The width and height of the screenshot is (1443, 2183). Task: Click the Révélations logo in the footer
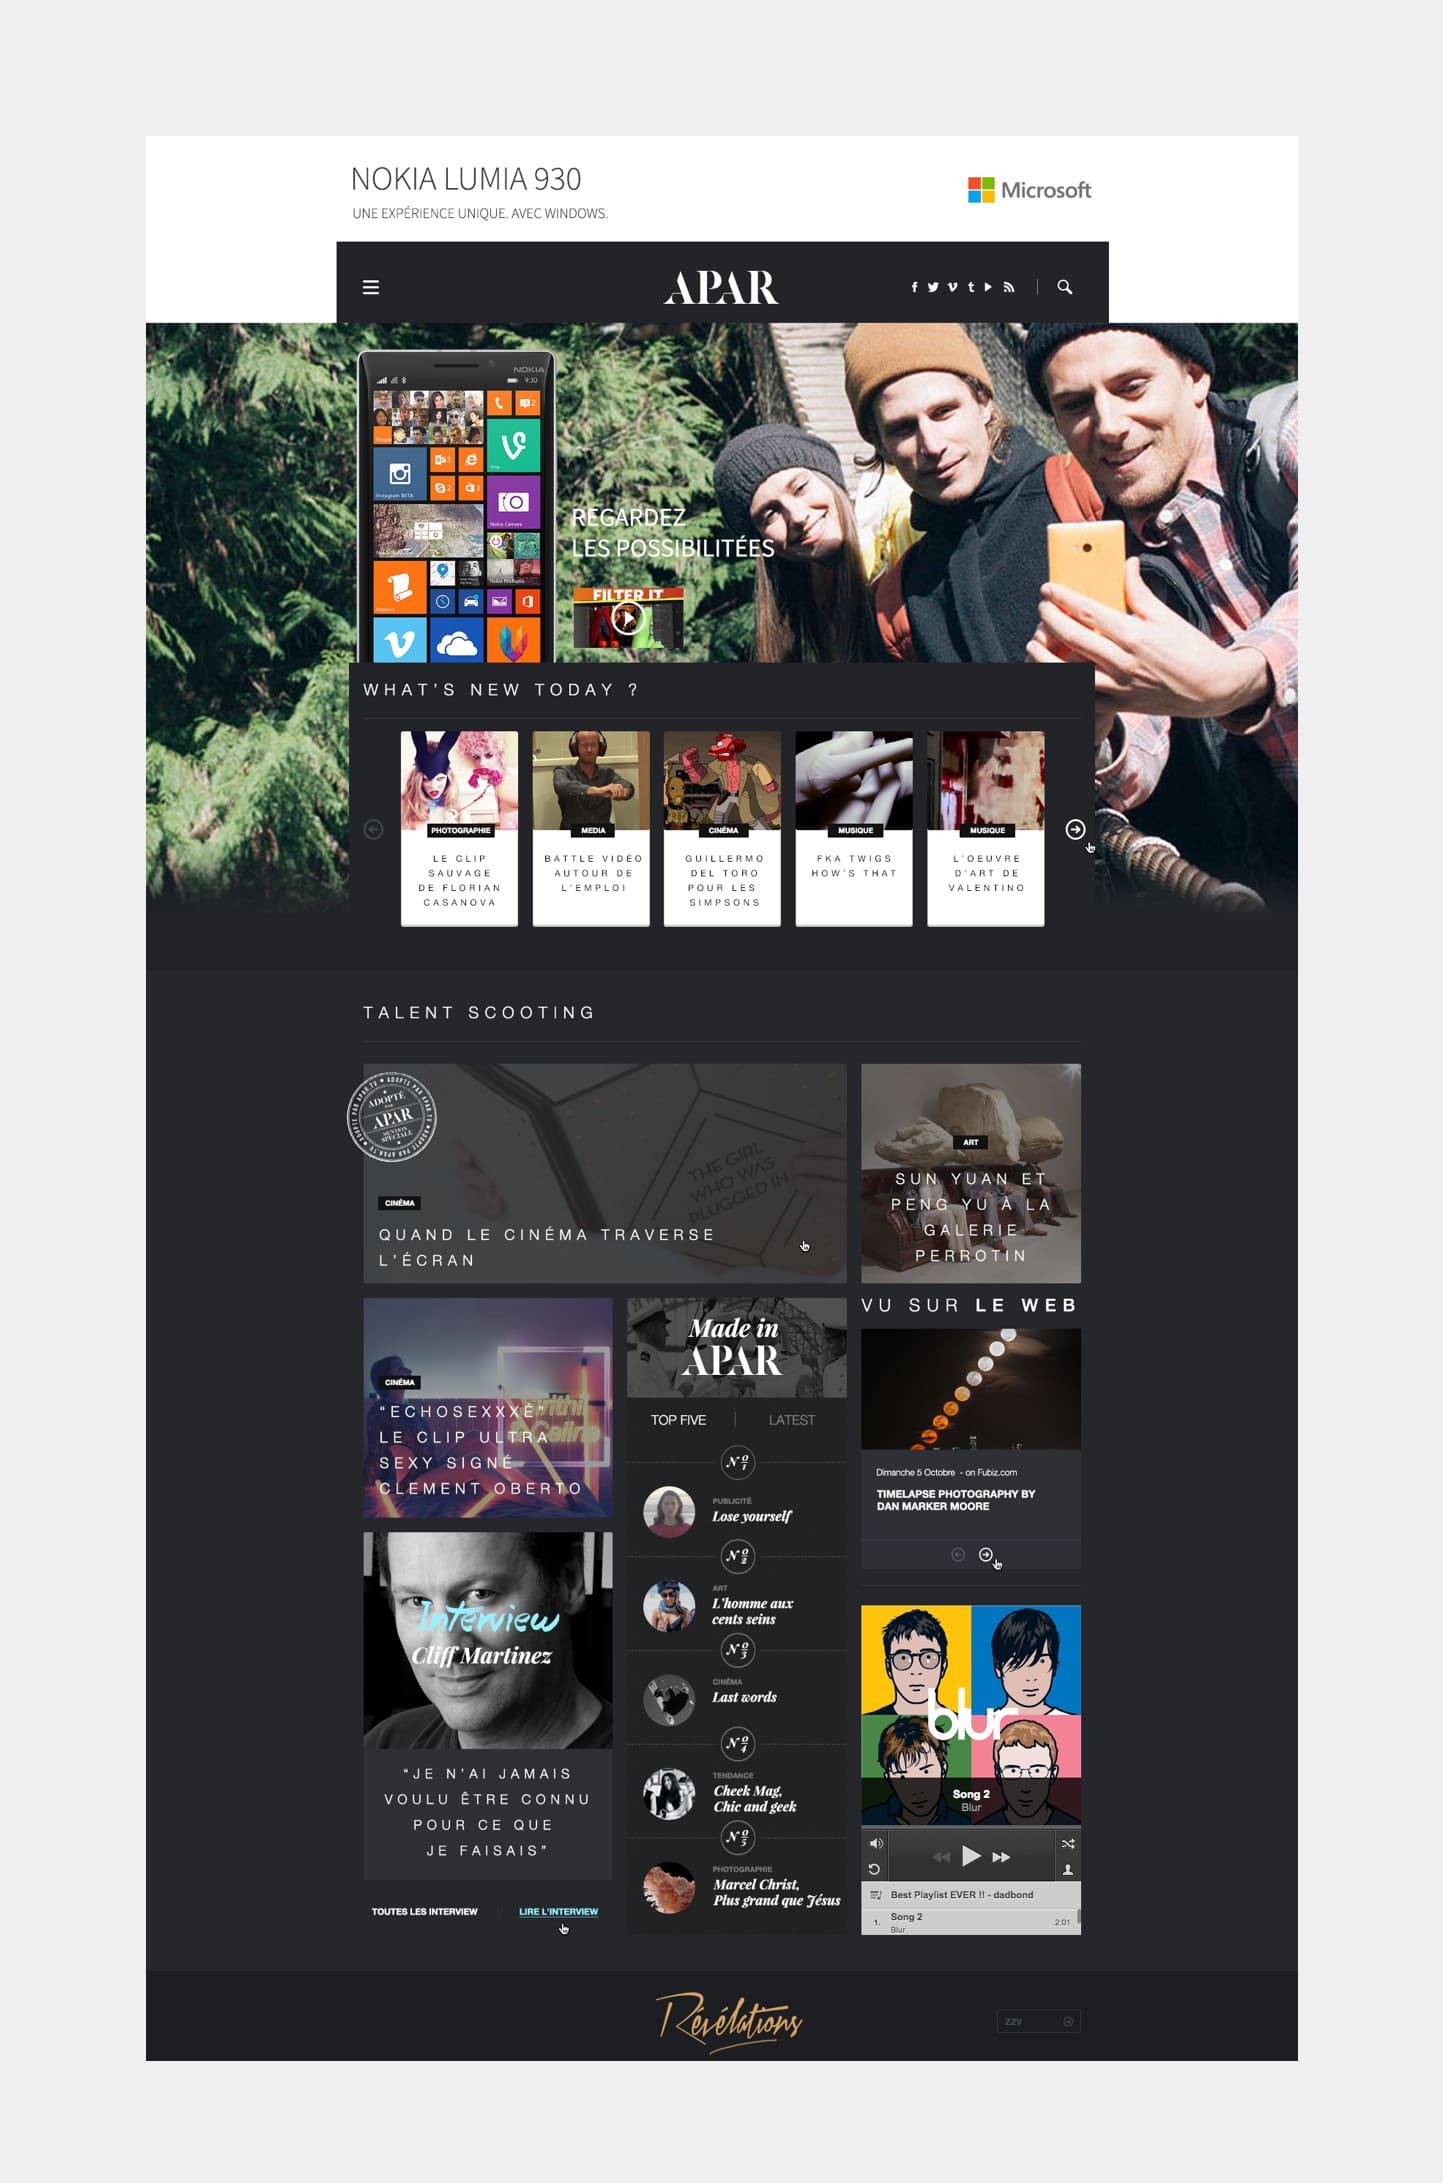[x=729, y=2020]
